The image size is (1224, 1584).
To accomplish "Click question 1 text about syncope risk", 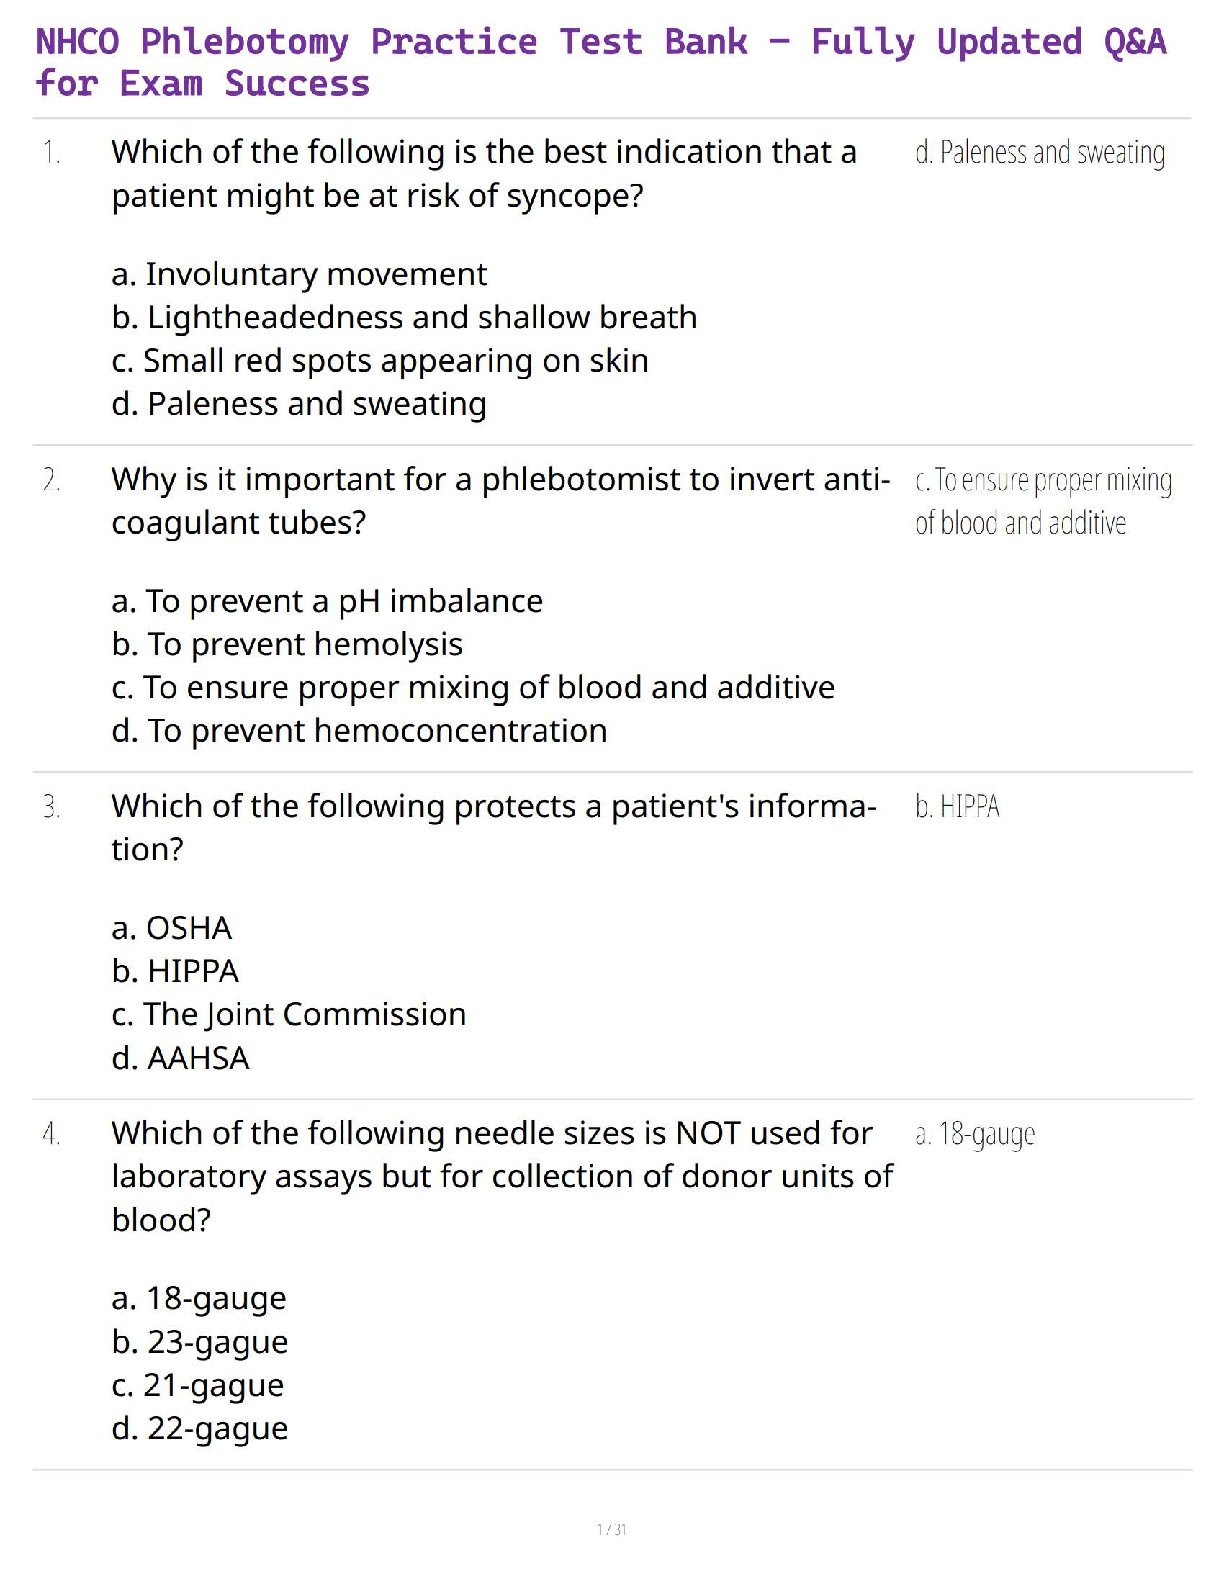I will 484,174.
